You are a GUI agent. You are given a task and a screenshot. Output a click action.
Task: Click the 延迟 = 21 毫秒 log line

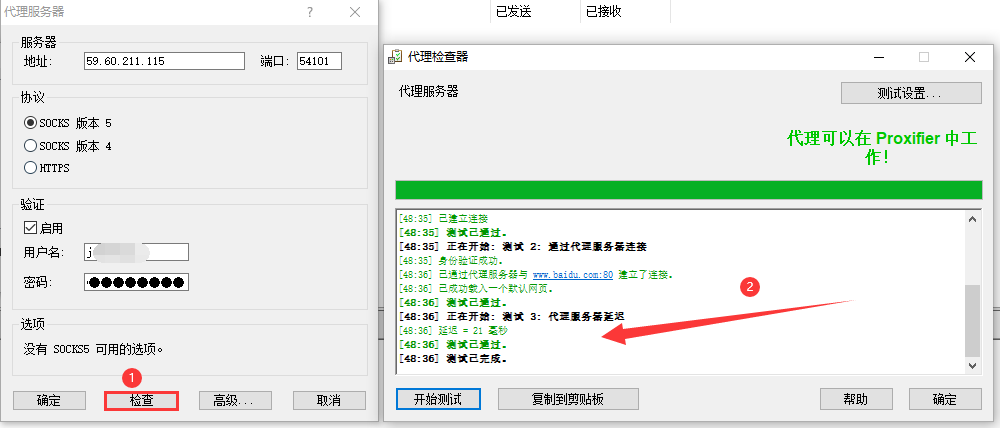coord(453,330)
